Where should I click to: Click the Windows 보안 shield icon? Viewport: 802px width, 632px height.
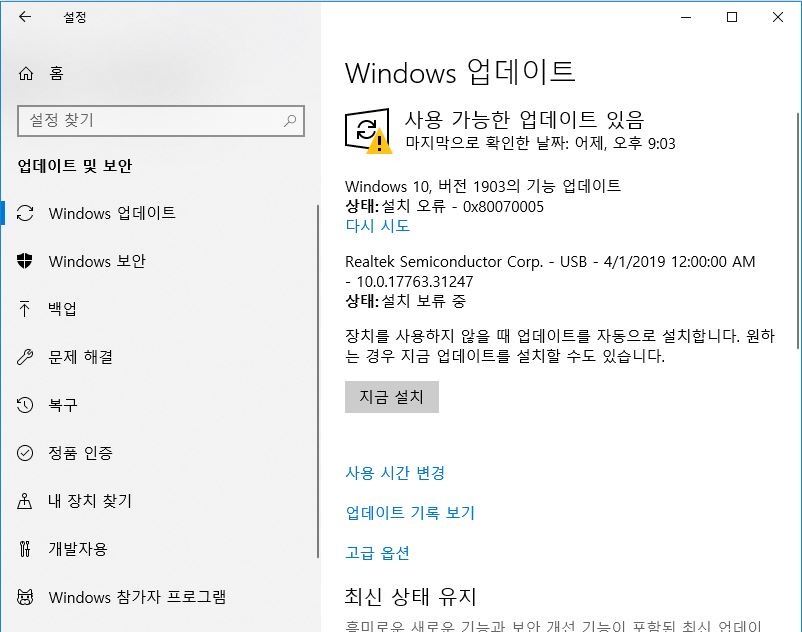[x=25, y=261]
